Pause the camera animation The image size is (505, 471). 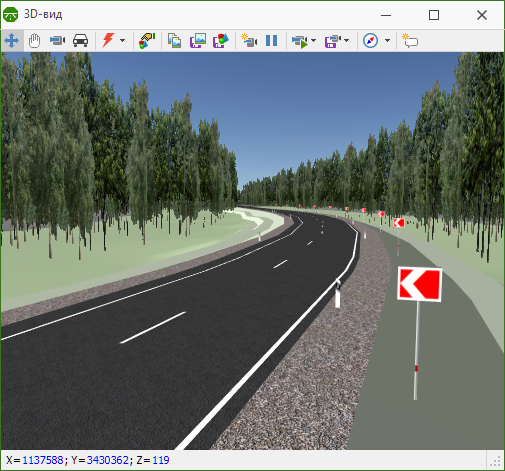[272, 41]
